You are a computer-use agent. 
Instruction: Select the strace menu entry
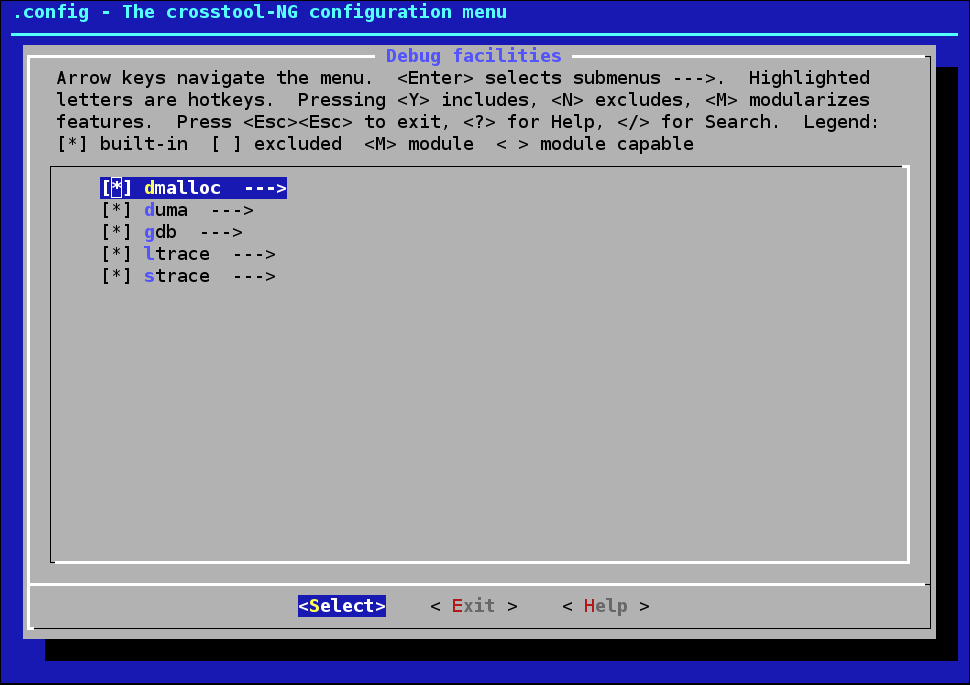pyautogui.click(x=189, y=276)
